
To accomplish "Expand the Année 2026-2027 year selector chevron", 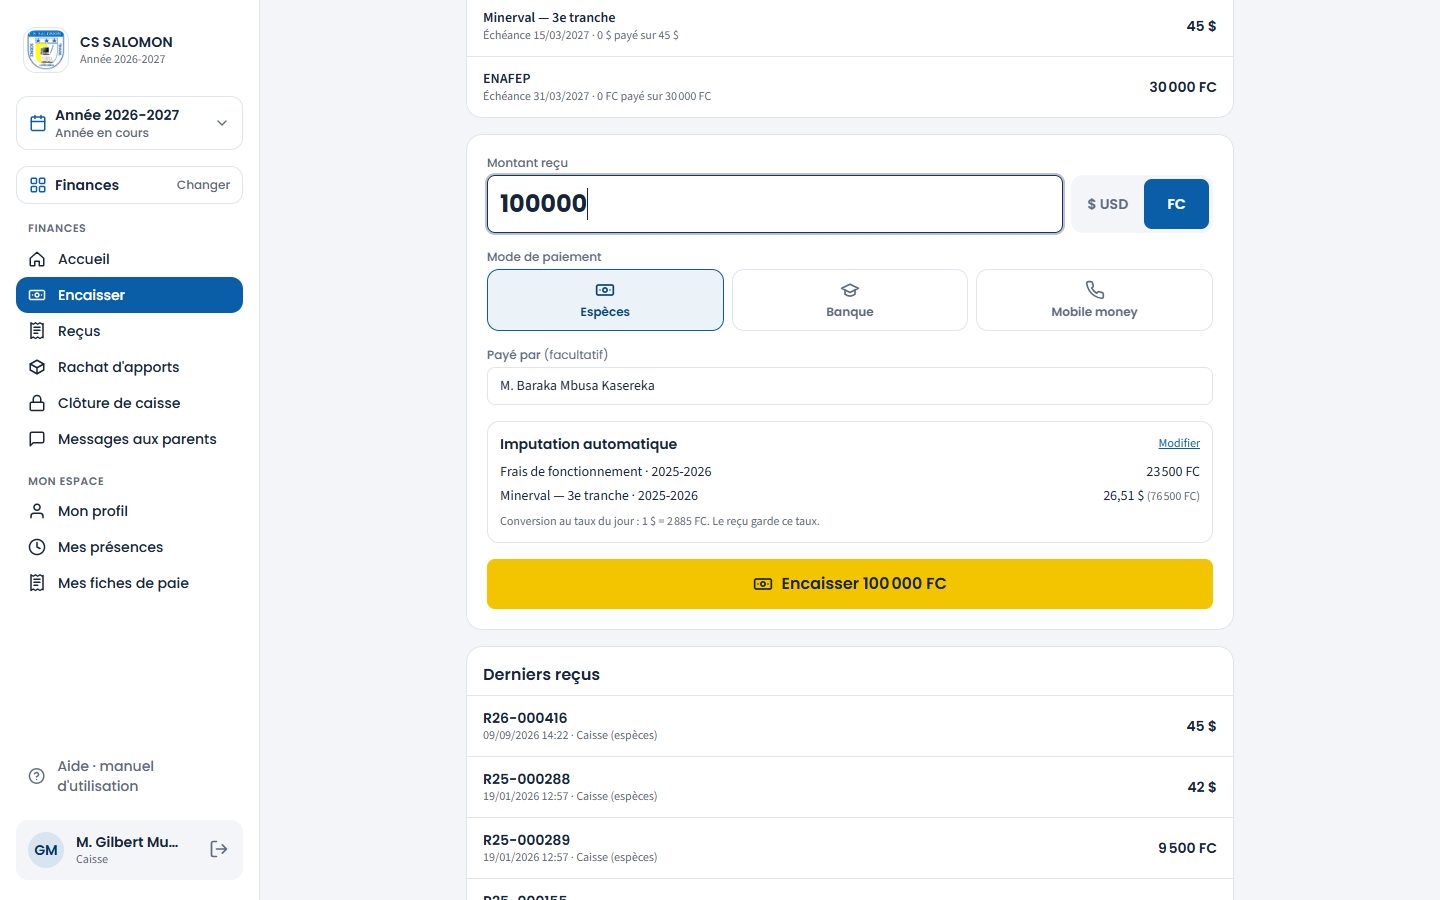I will [222, 123].
